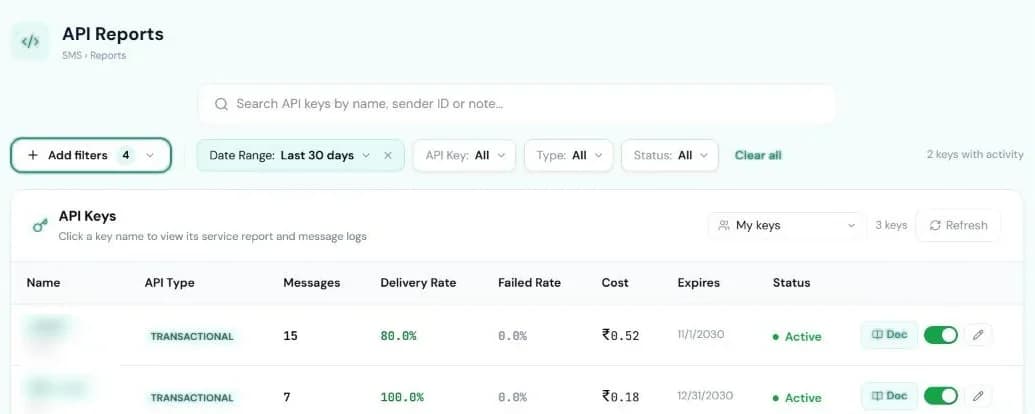
Task: Open the Type filter dropdown
Action: point(569,156)
